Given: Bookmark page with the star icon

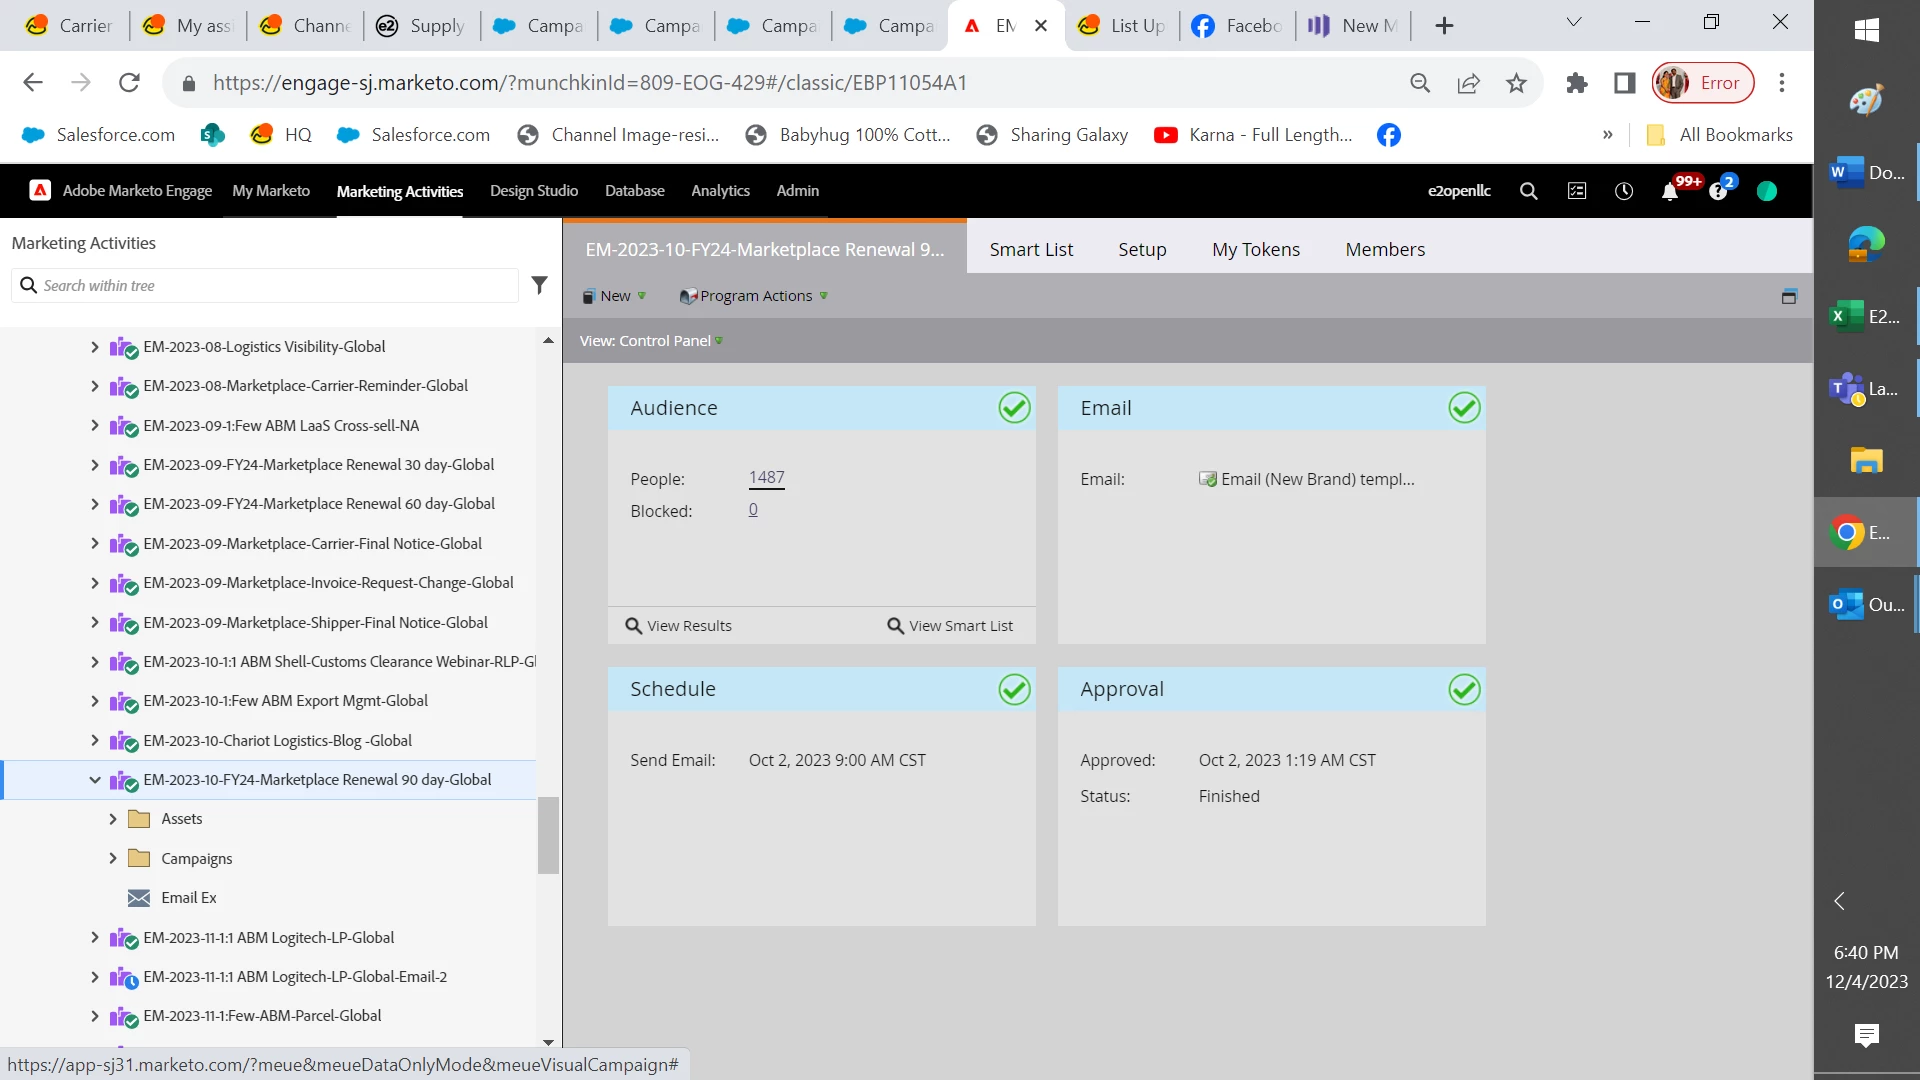Looking at the screenshot, I should point(1516,83).
